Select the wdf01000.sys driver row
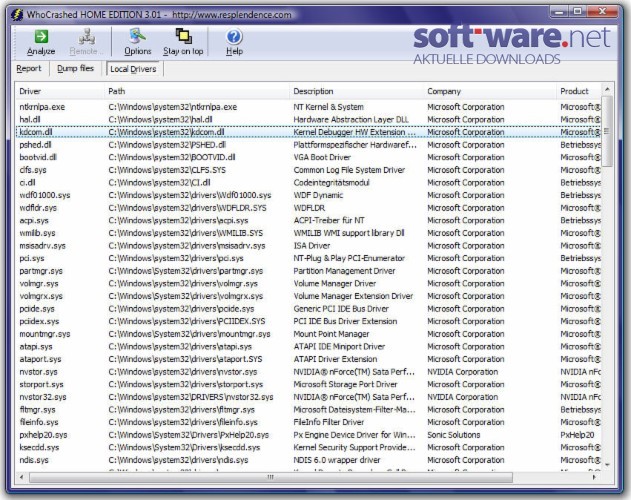Image resolution: width=631 pixels, height=500 pixels. point(308,195)
